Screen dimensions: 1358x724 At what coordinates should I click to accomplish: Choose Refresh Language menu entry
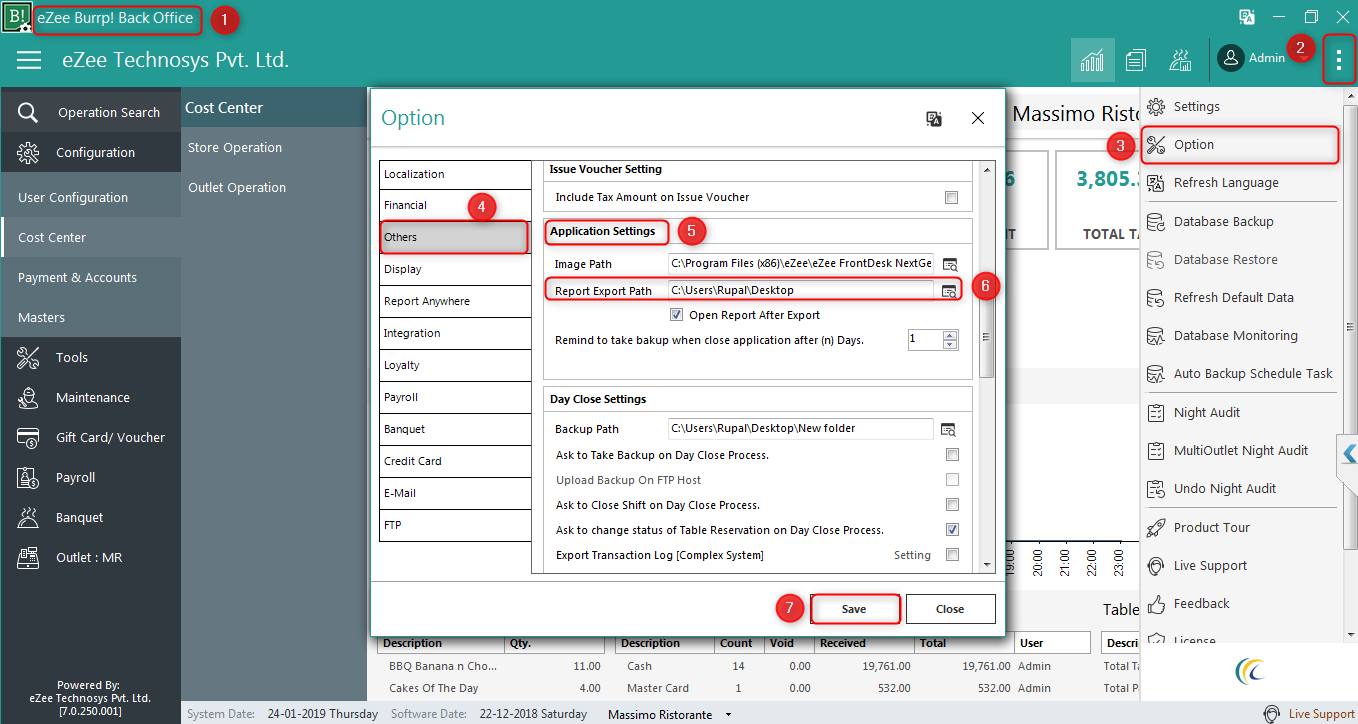click(1240, 183)
